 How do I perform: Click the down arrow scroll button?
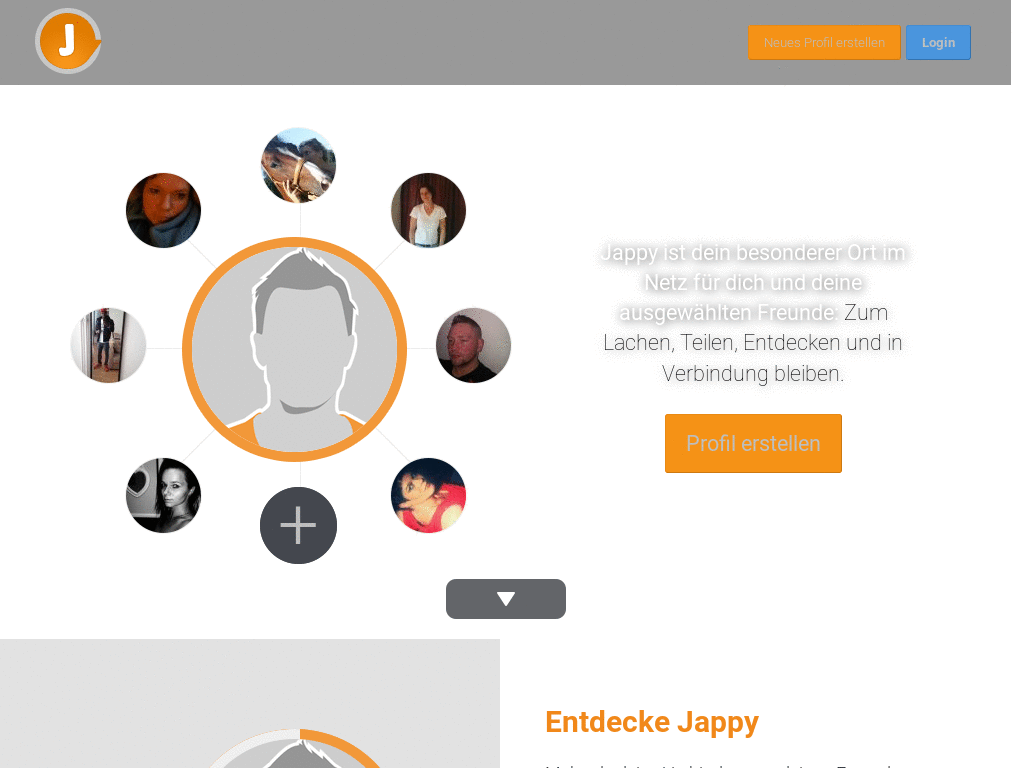(506, 599)
